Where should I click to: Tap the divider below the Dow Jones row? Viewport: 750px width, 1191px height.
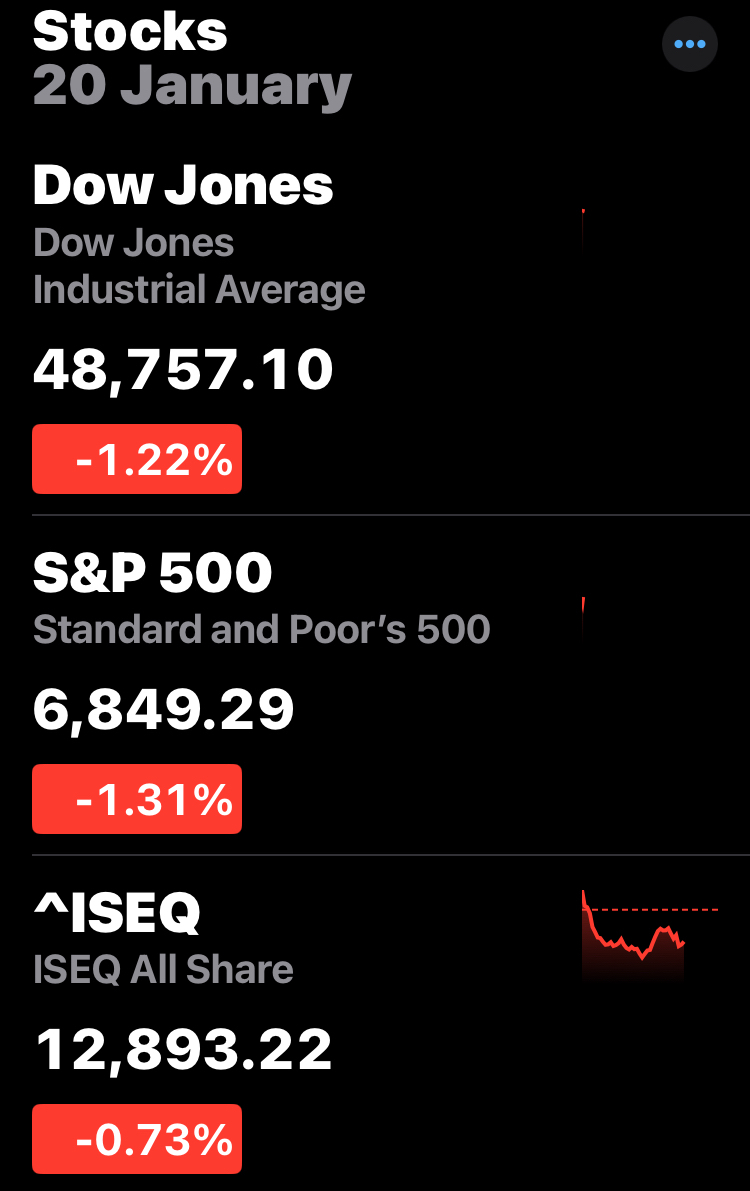point(390,515)
